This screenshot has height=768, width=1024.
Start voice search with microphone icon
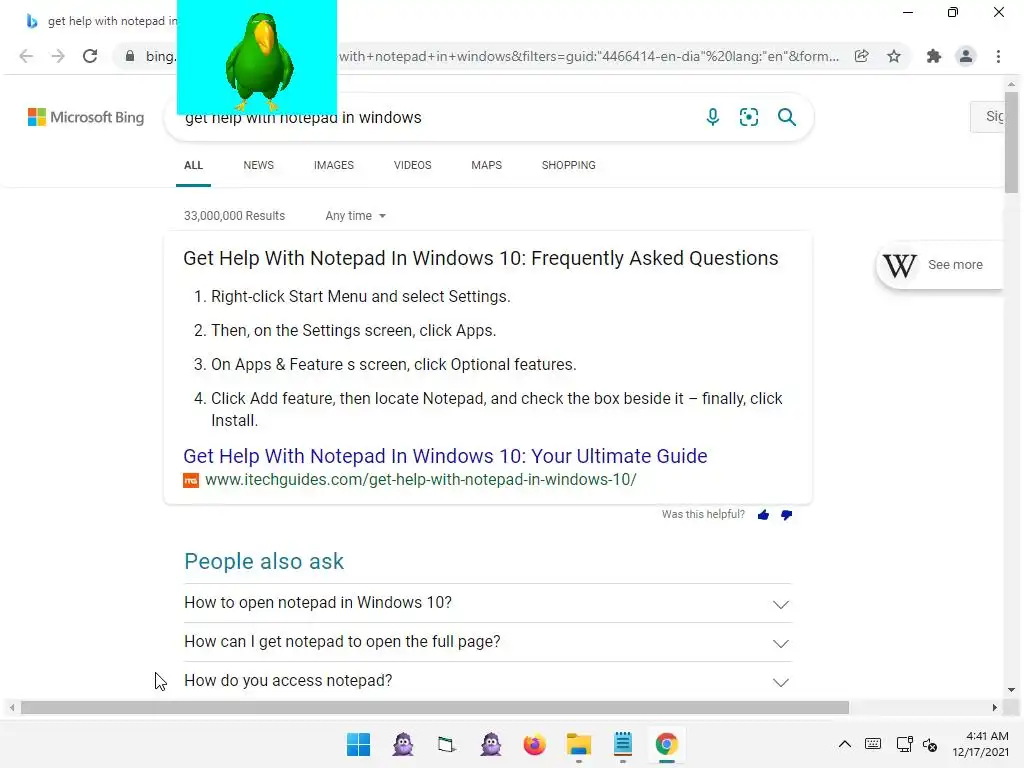(x=712, y=117)
